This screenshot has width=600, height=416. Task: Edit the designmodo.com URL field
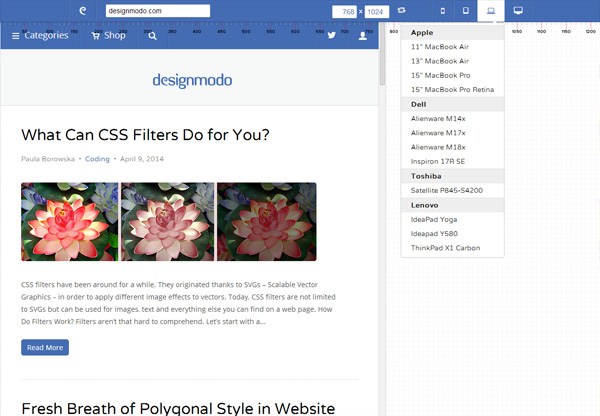click(158, 11)
